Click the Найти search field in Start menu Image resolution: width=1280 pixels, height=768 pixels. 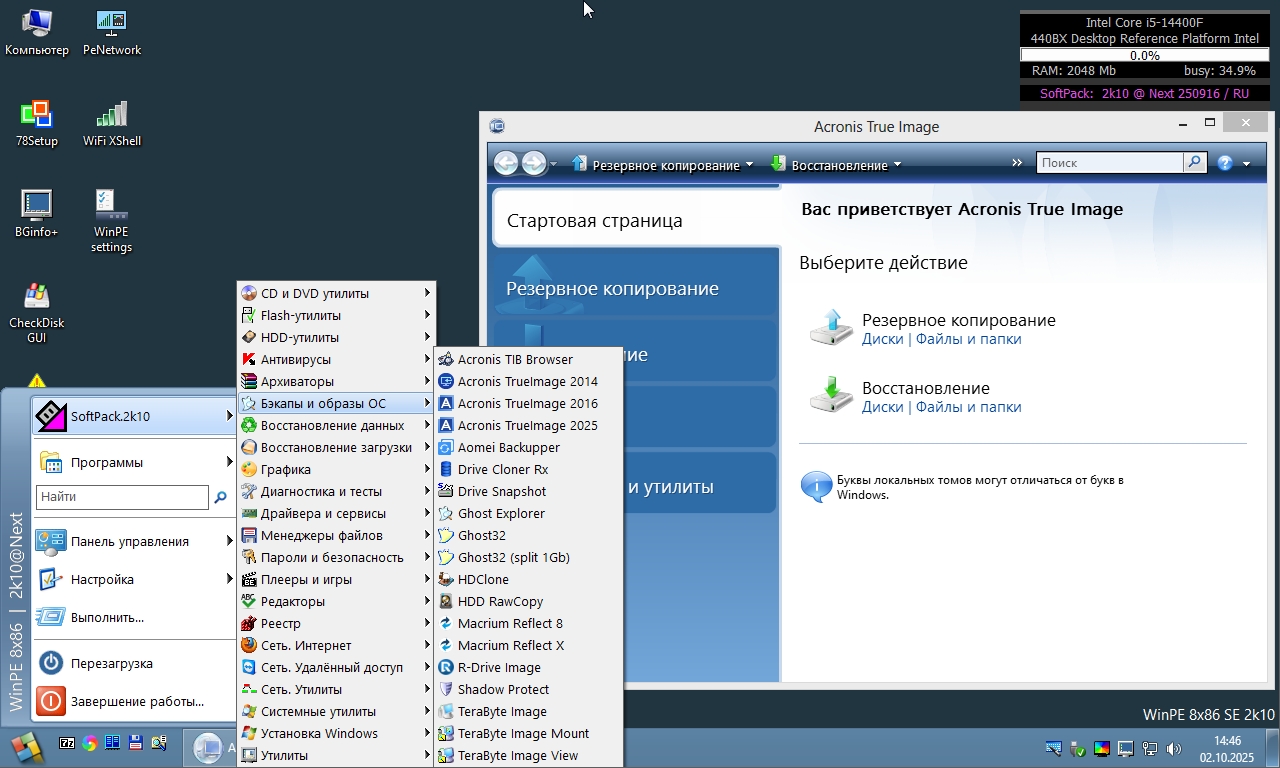click(x=122, y=496)
